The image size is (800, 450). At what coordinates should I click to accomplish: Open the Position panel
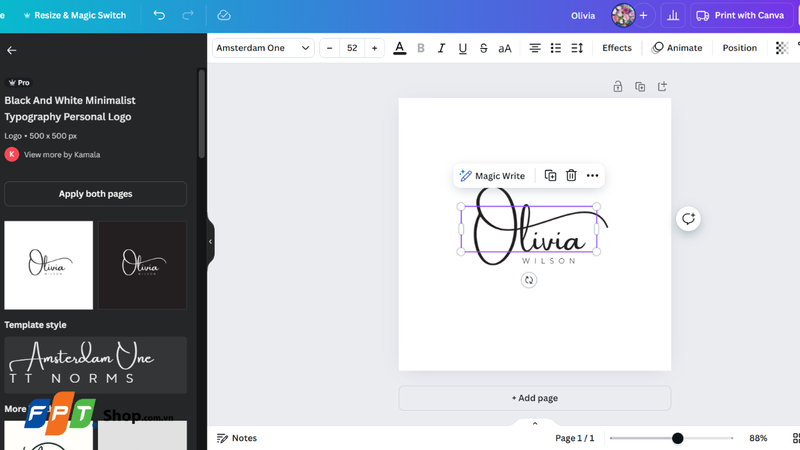pos(739,48)
